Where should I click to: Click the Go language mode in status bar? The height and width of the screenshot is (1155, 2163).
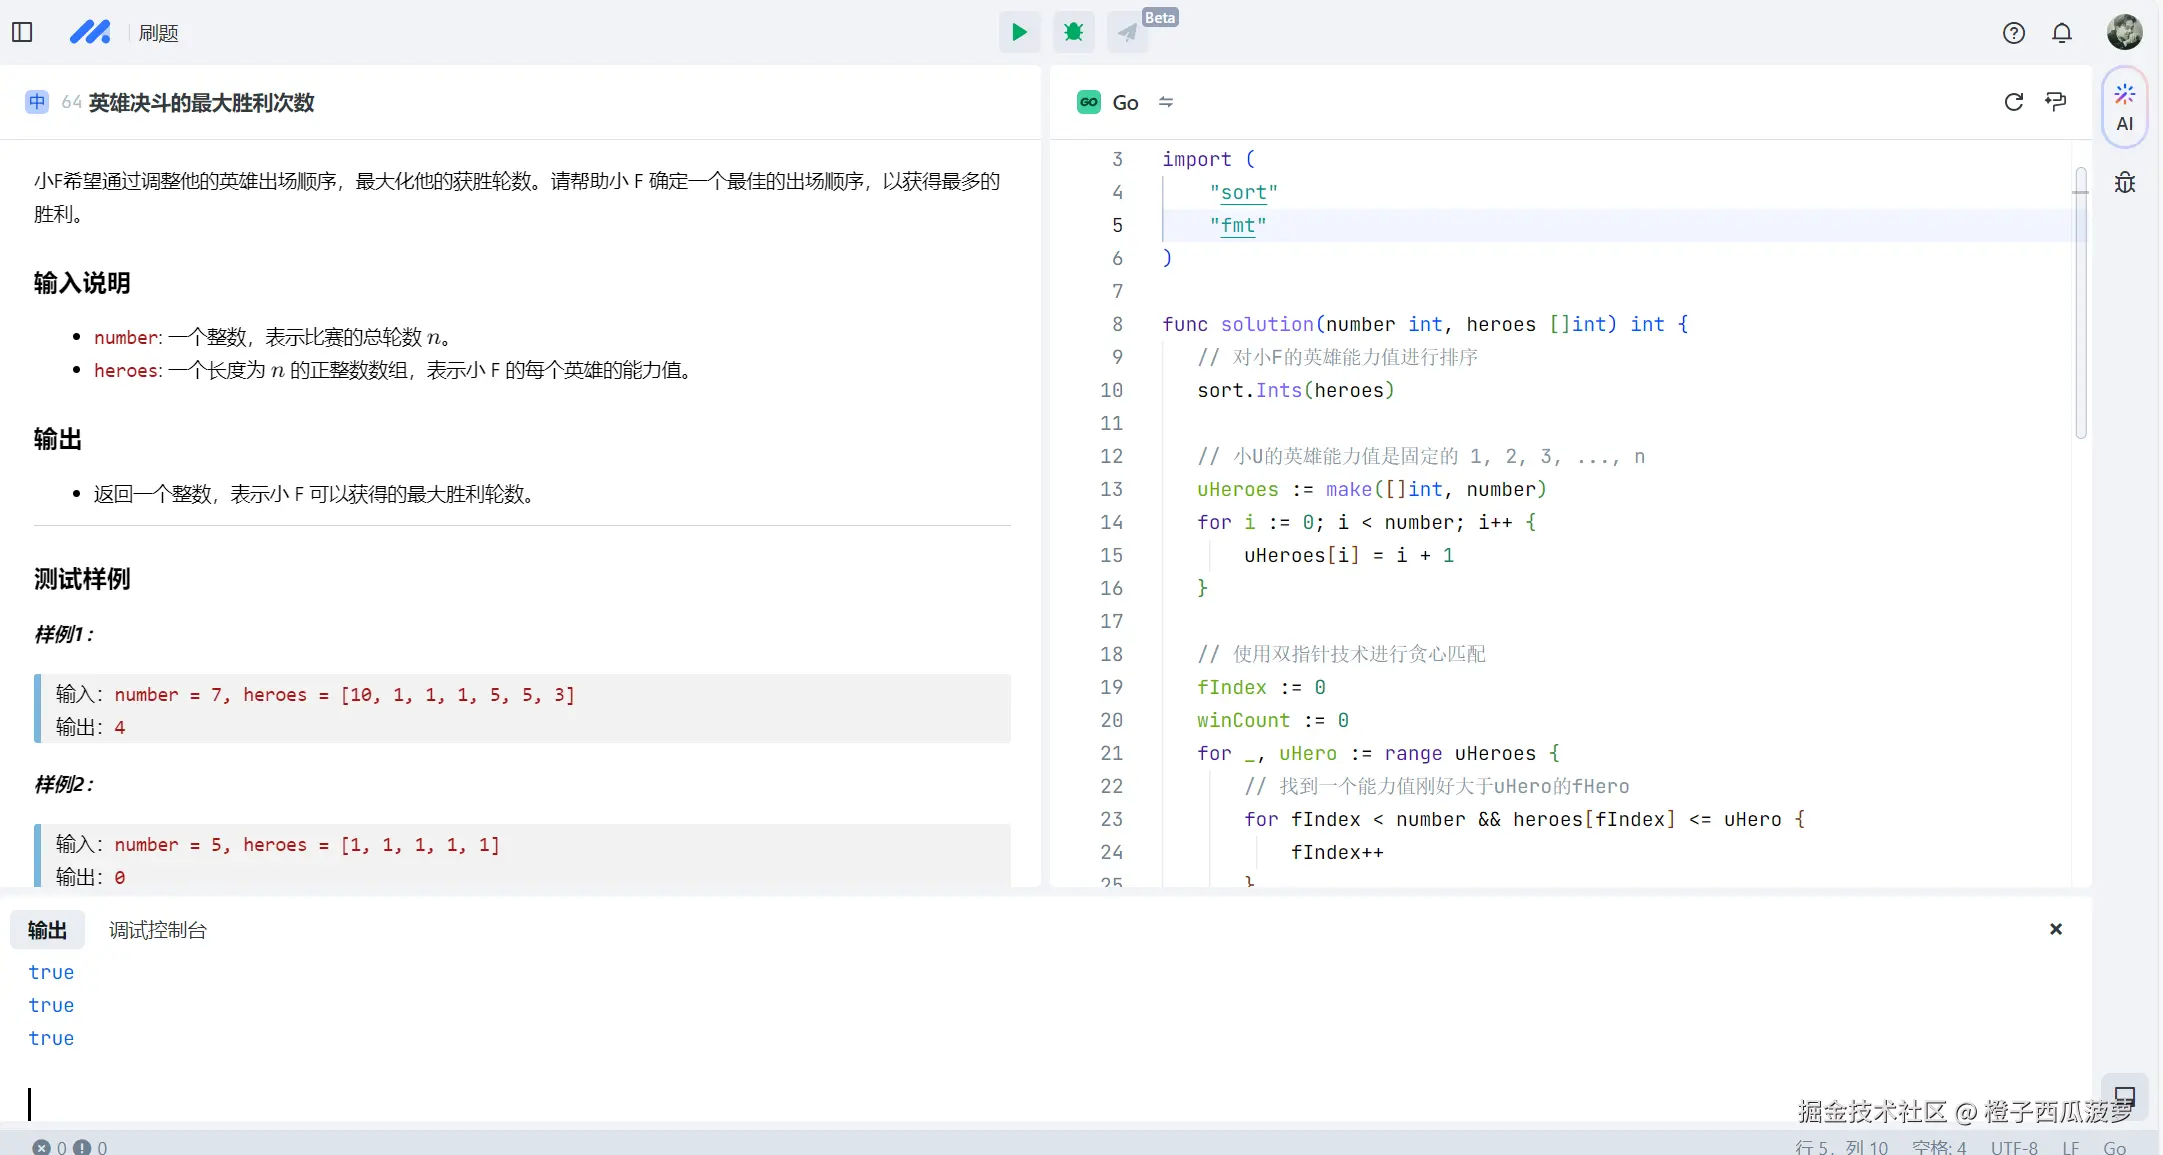click(2114, 1147)
